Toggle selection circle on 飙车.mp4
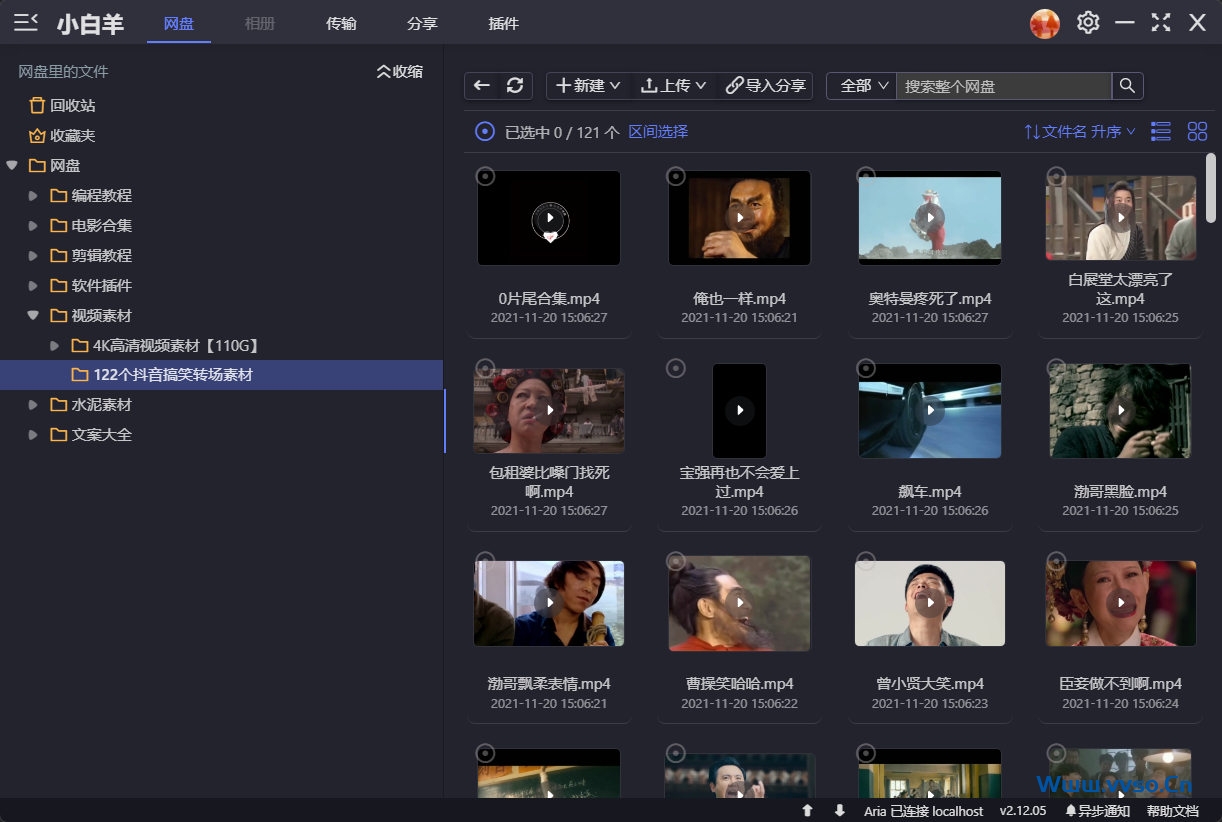This screenshot has height=822, width=1222. pos(866,368)
